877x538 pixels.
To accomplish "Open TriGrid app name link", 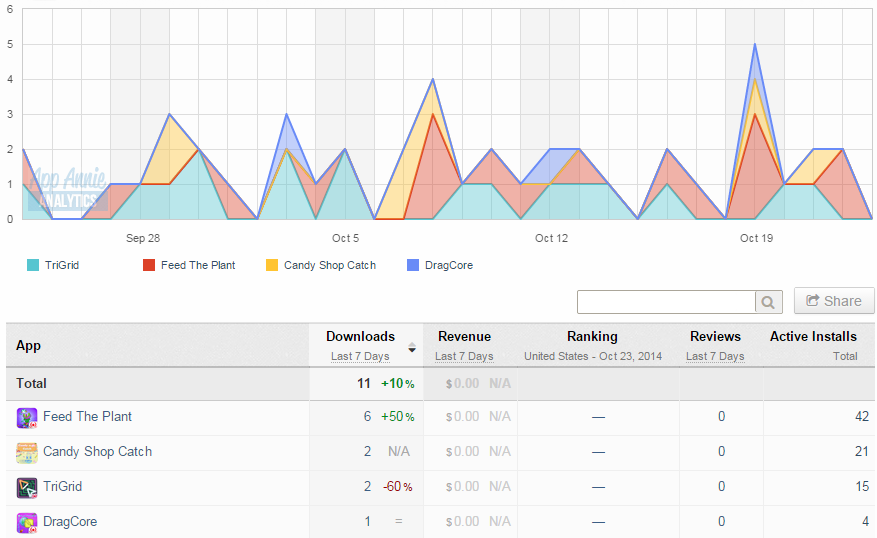I will click(63, 487).
